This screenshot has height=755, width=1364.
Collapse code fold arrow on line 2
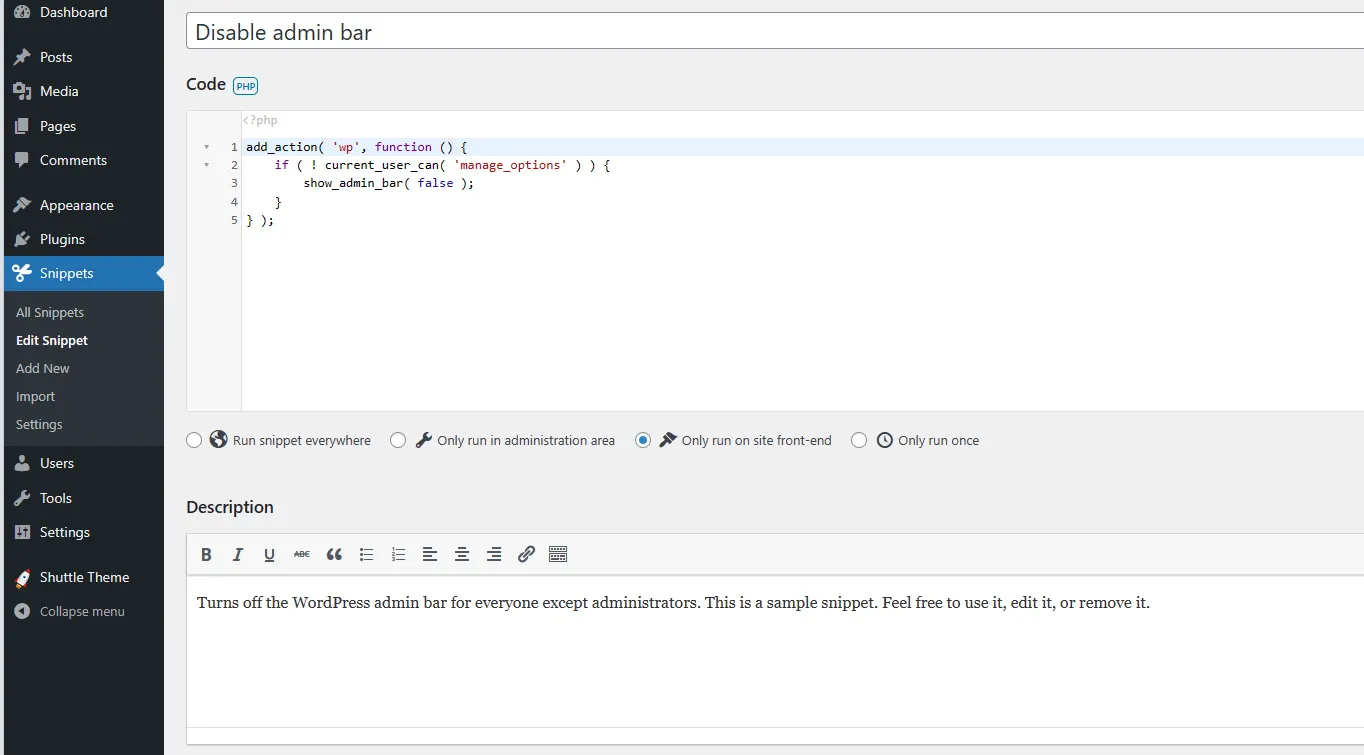[x=207, y=165]
